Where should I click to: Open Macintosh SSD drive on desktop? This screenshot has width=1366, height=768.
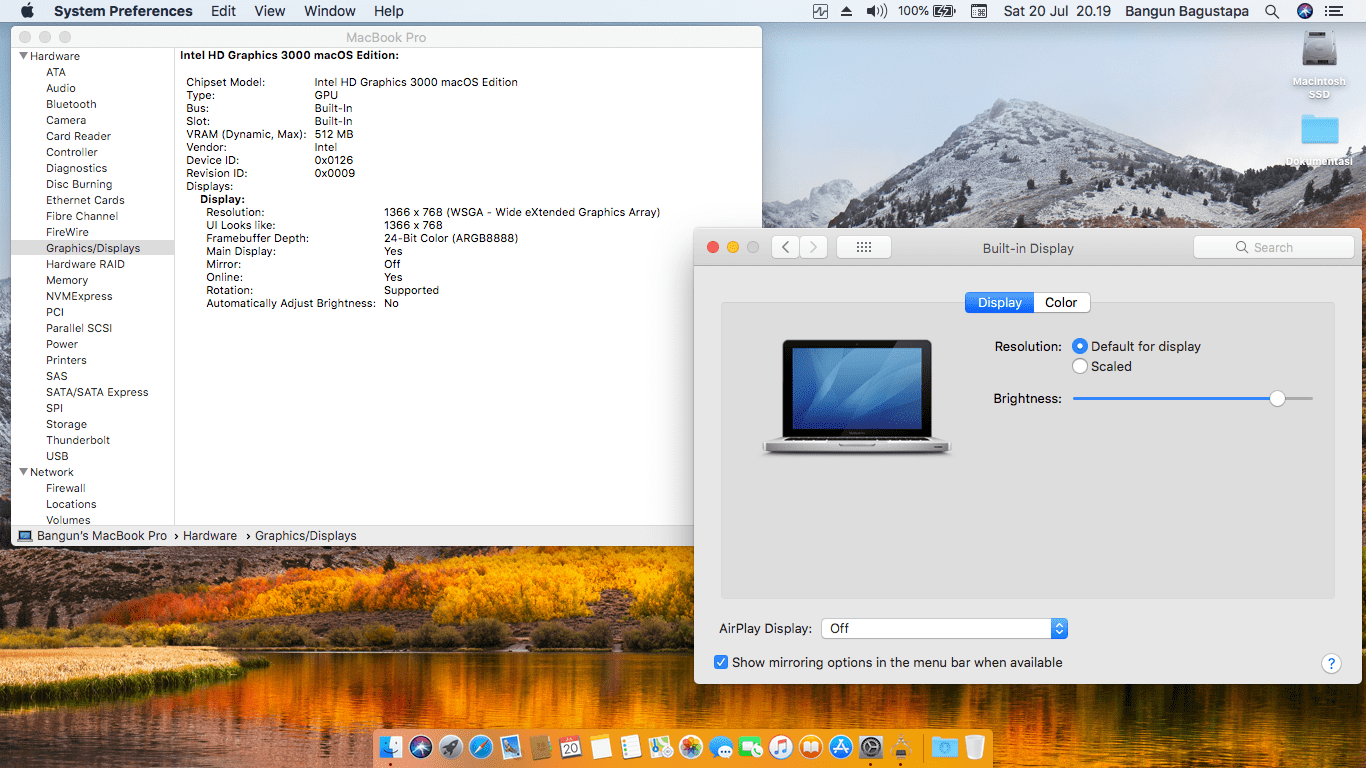pos(1319,63)
